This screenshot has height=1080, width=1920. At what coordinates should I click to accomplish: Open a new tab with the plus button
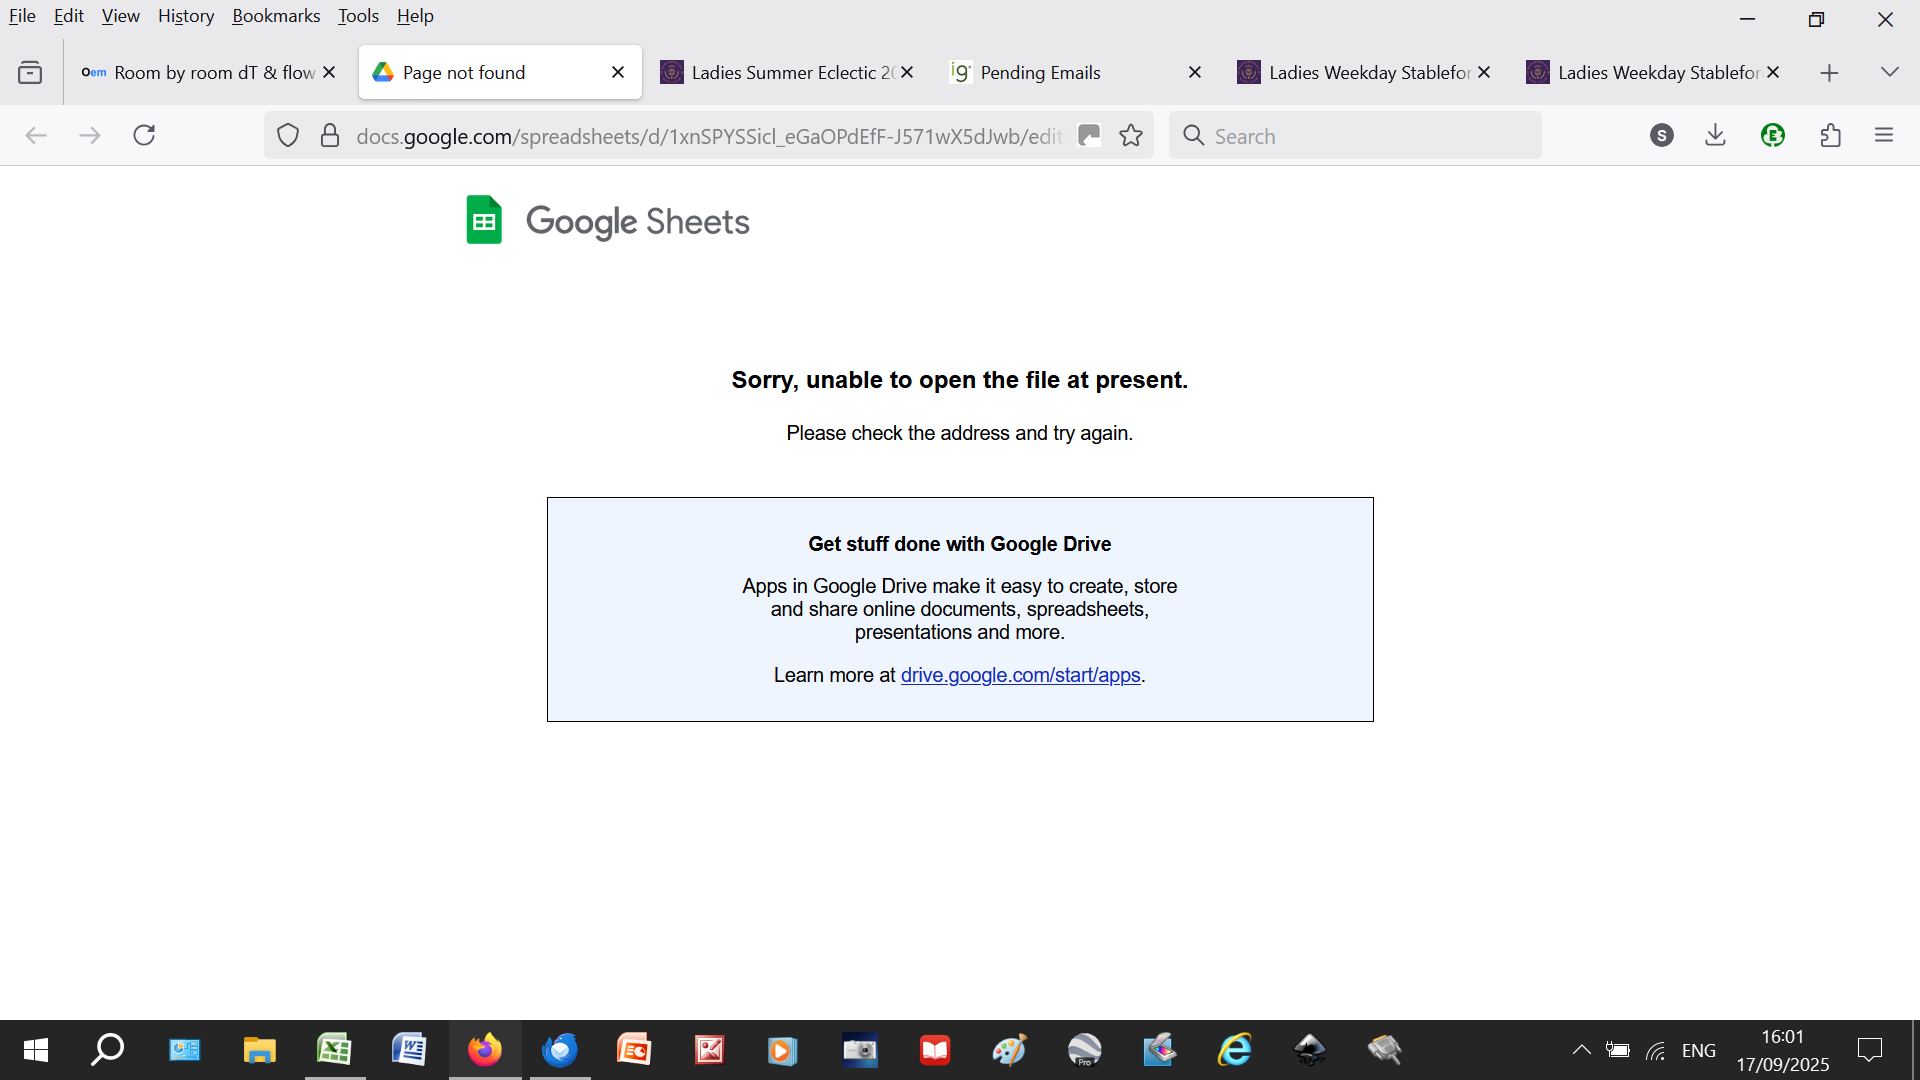1829,73
